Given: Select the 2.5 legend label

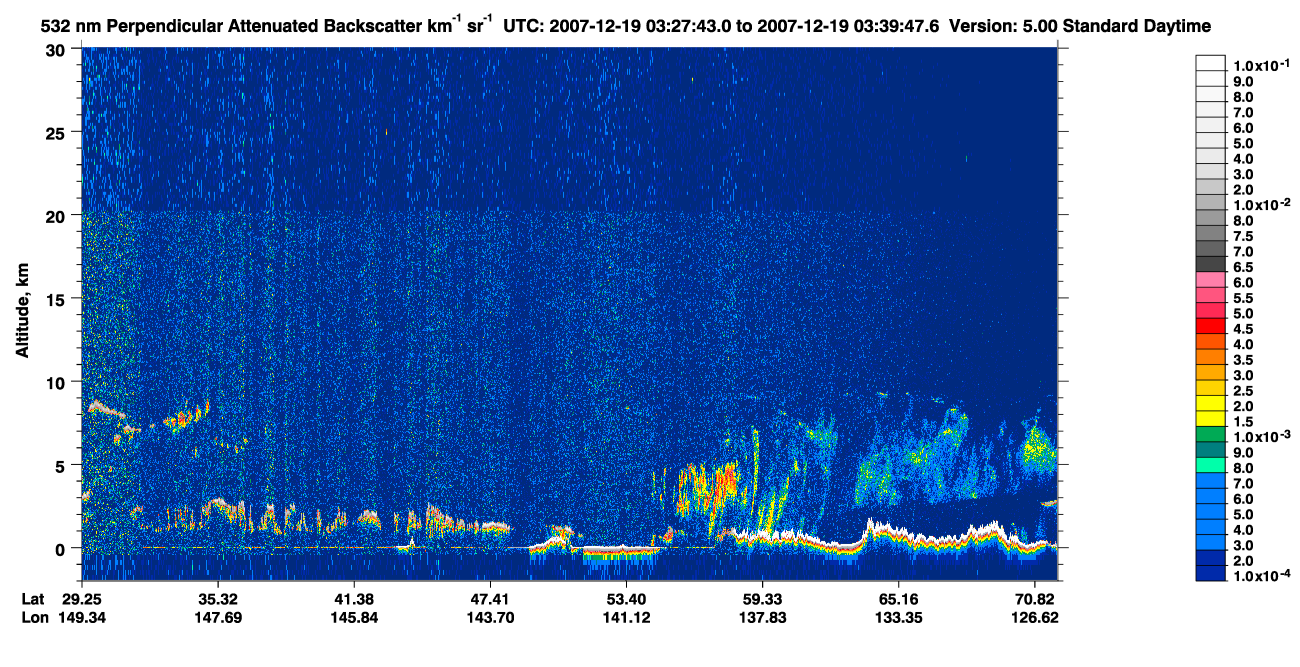Looking at the screenshot, I should [x=1243, y=390].
